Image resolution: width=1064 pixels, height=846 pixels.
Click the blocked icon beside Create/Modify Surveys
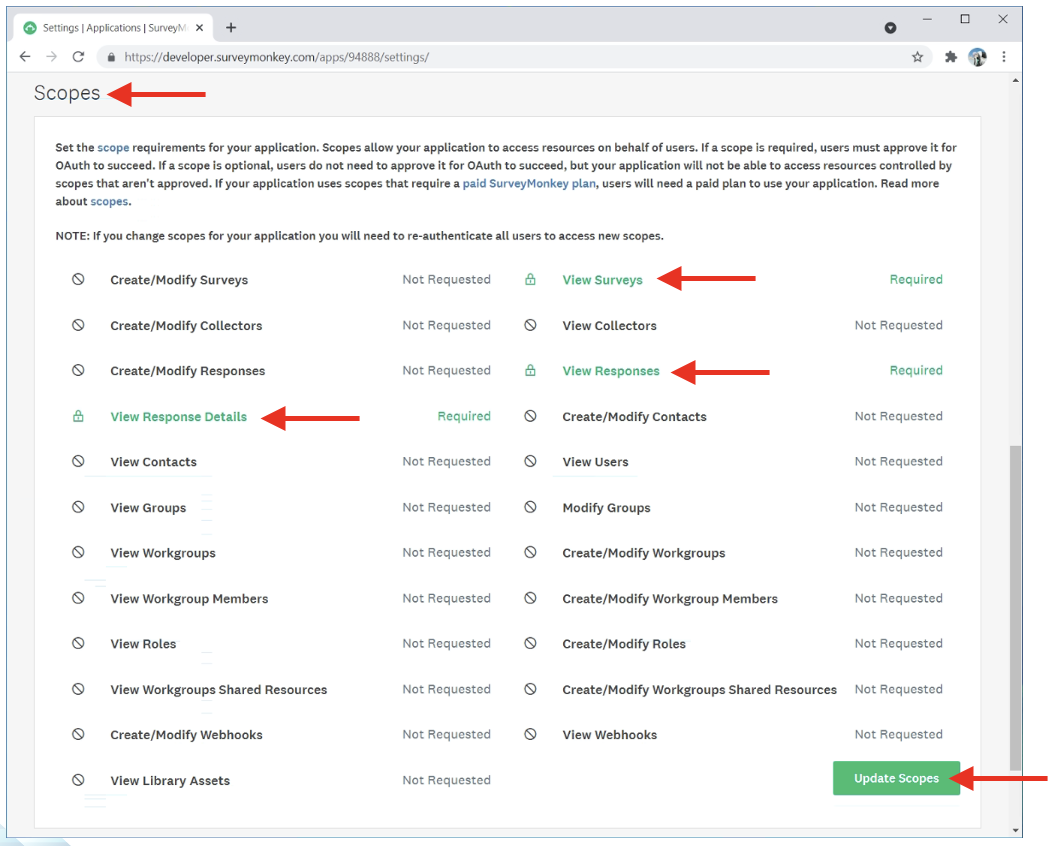[78, 280]
